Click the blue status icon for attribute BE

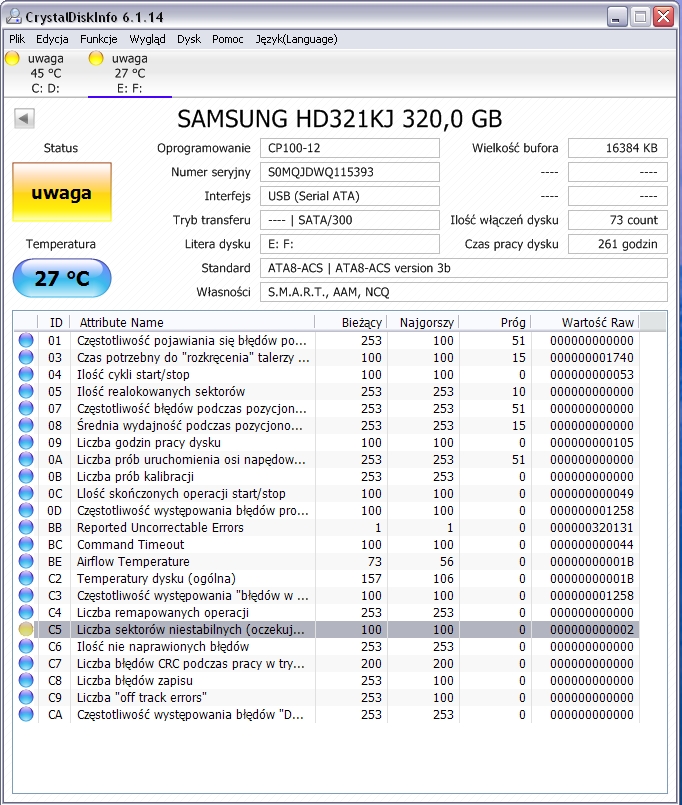26,561
